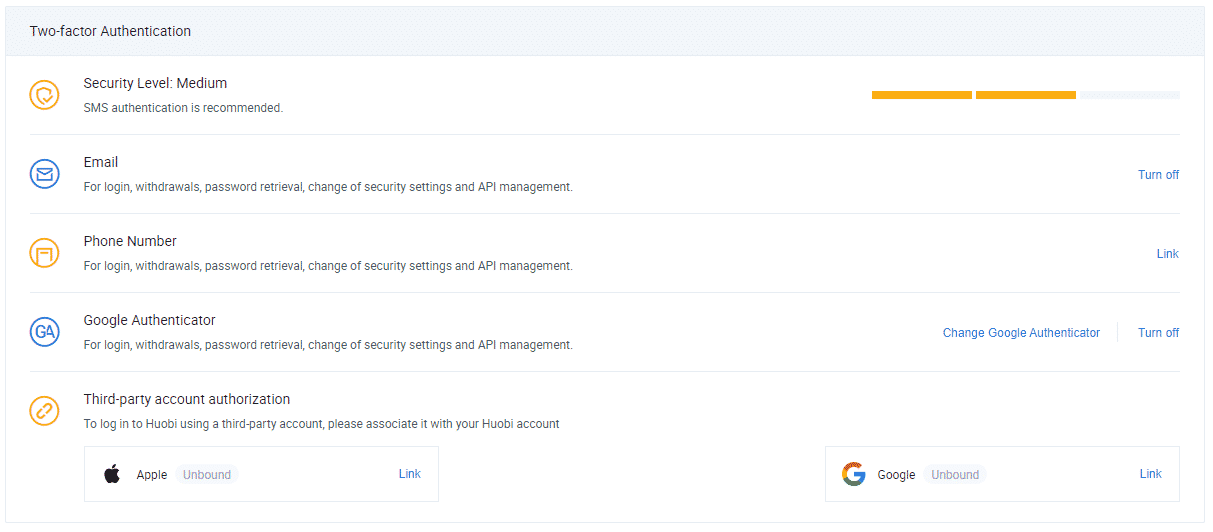Link the Apple account
This screenshot has height=532, width=1213.
point(409,474)
